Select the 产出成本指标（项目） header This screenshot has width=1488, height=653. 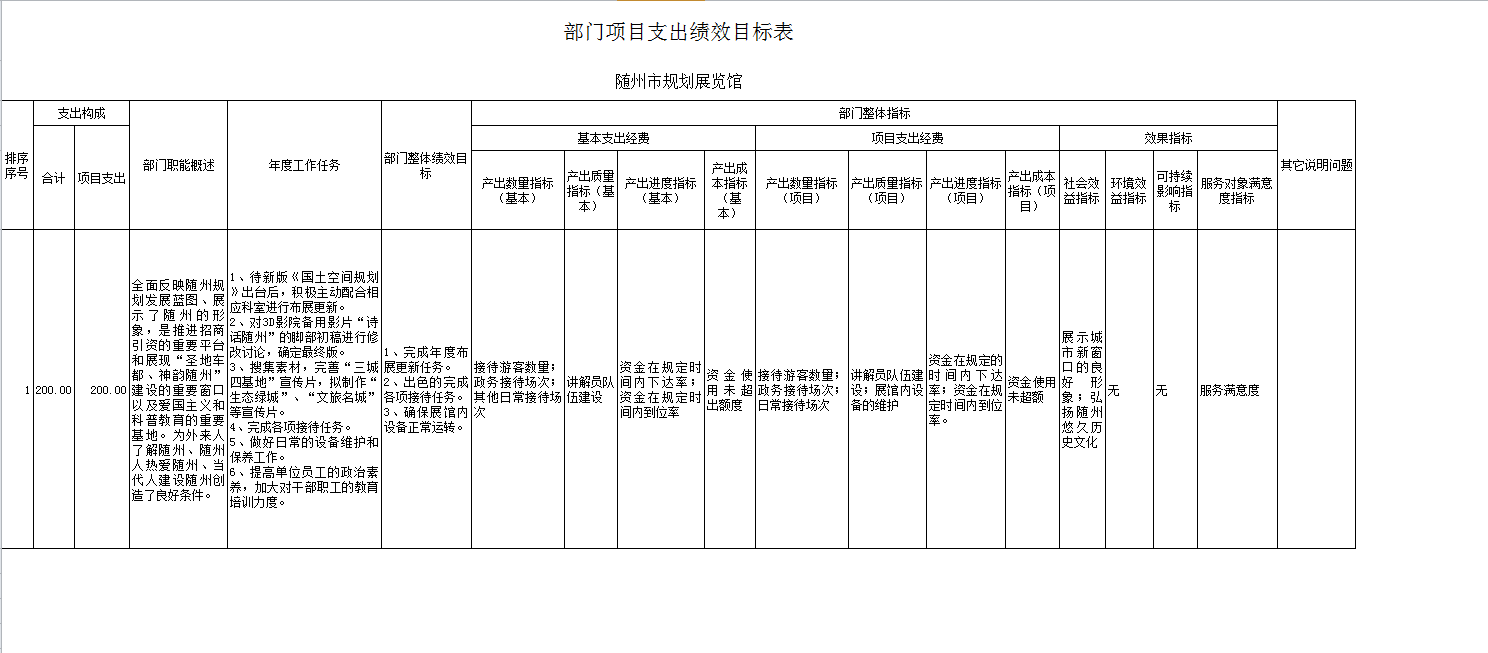click(1032, 190)
